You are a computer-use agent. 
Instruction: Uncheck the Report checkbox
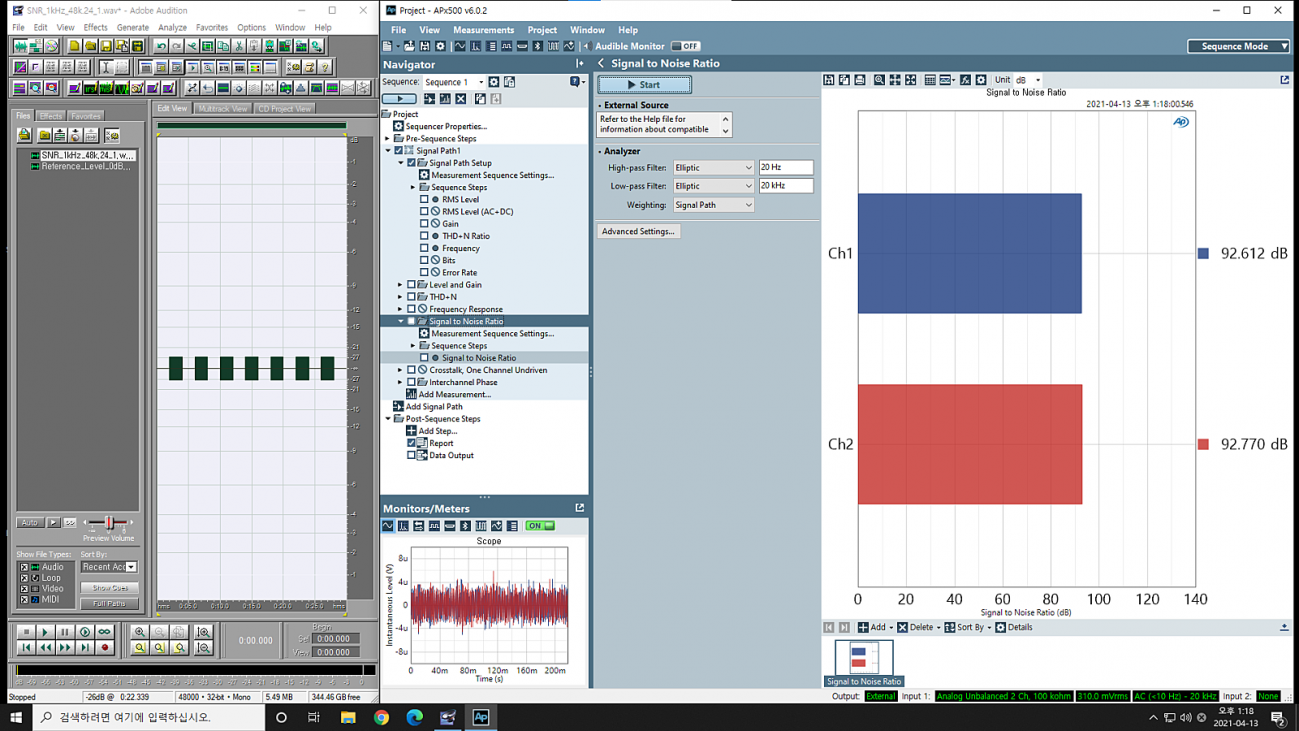click(411, 443)
